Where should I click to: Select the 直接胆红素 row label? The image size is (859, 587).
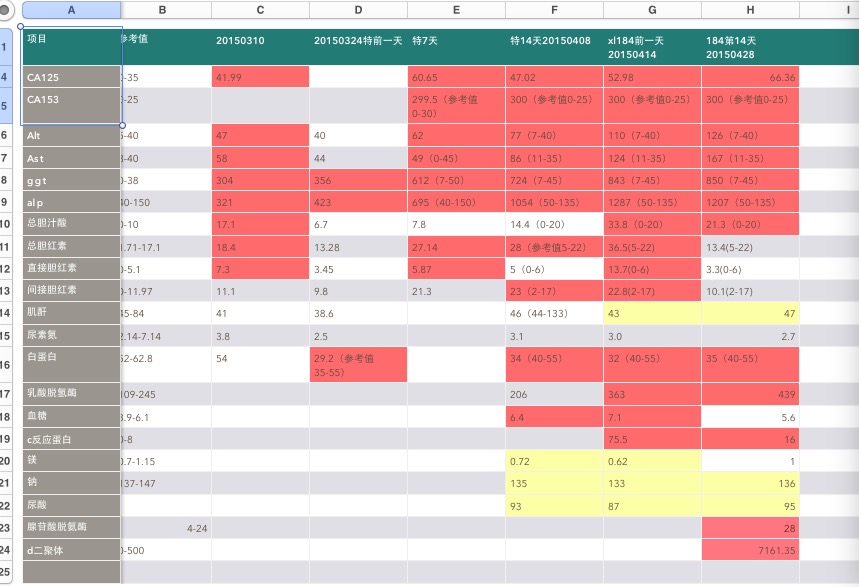72,269
